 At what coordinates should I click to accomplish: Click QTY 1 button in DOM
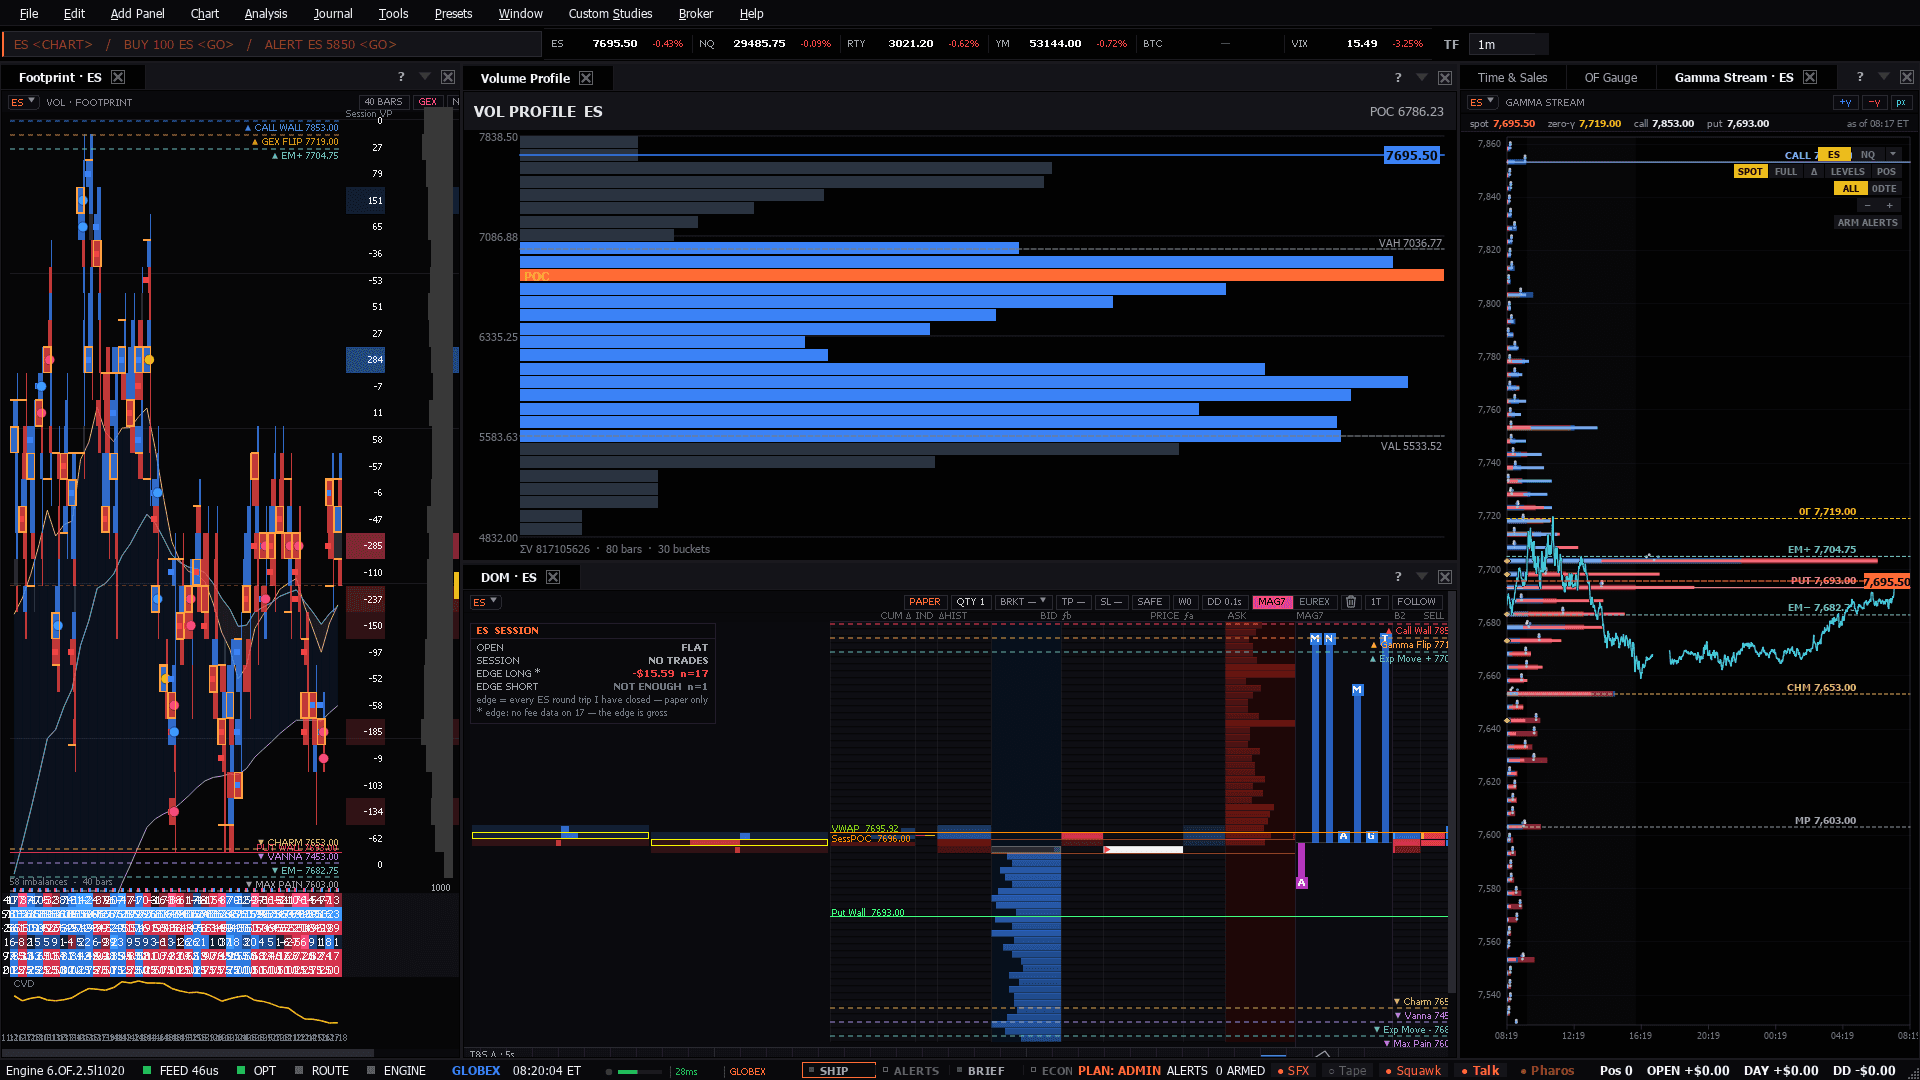[970, 602]
